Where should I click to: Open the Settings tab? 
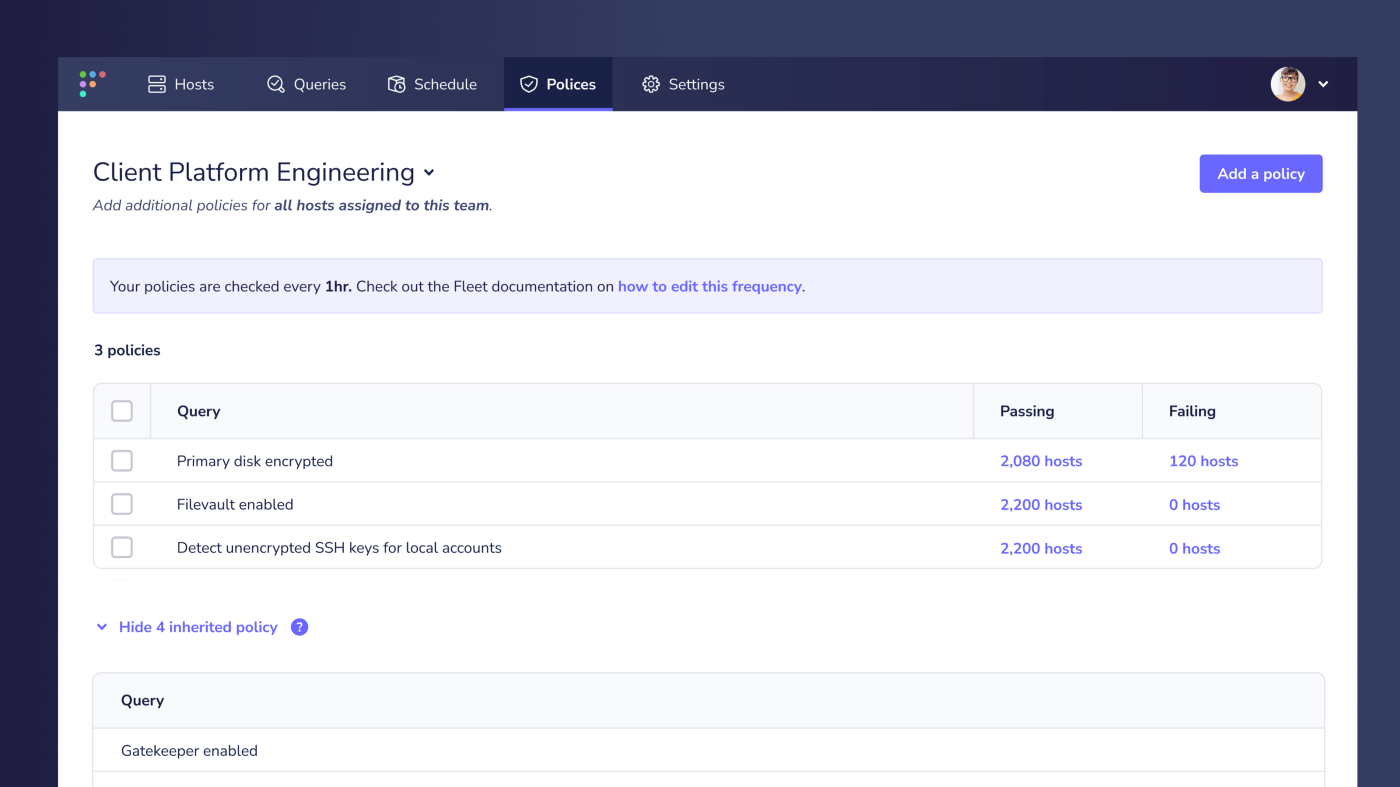point(683,84)
